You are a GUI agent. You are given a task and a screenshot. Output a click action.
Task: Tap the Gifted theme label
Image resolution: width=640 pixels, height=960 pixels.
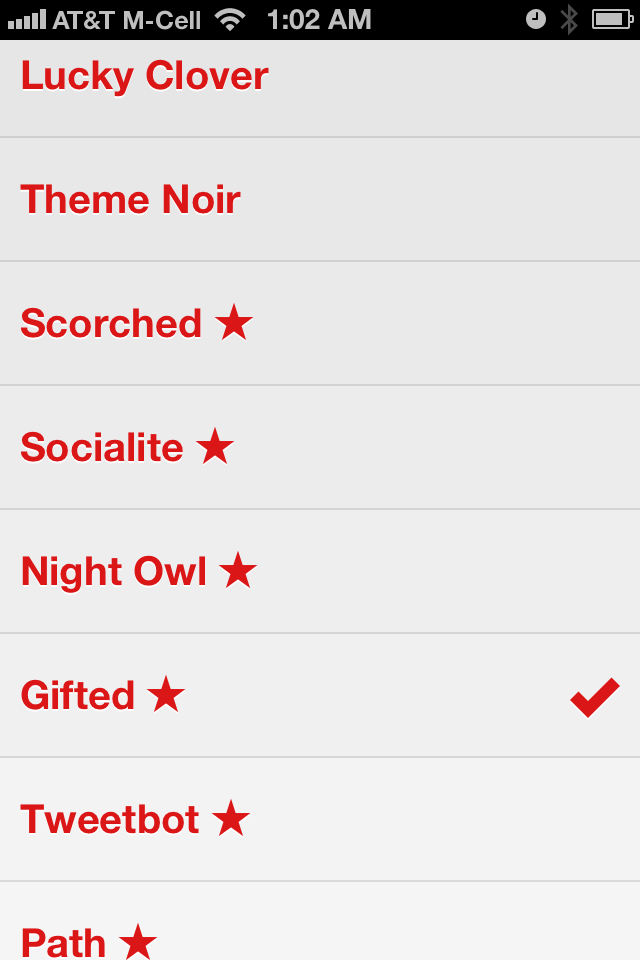click(77, 696)
